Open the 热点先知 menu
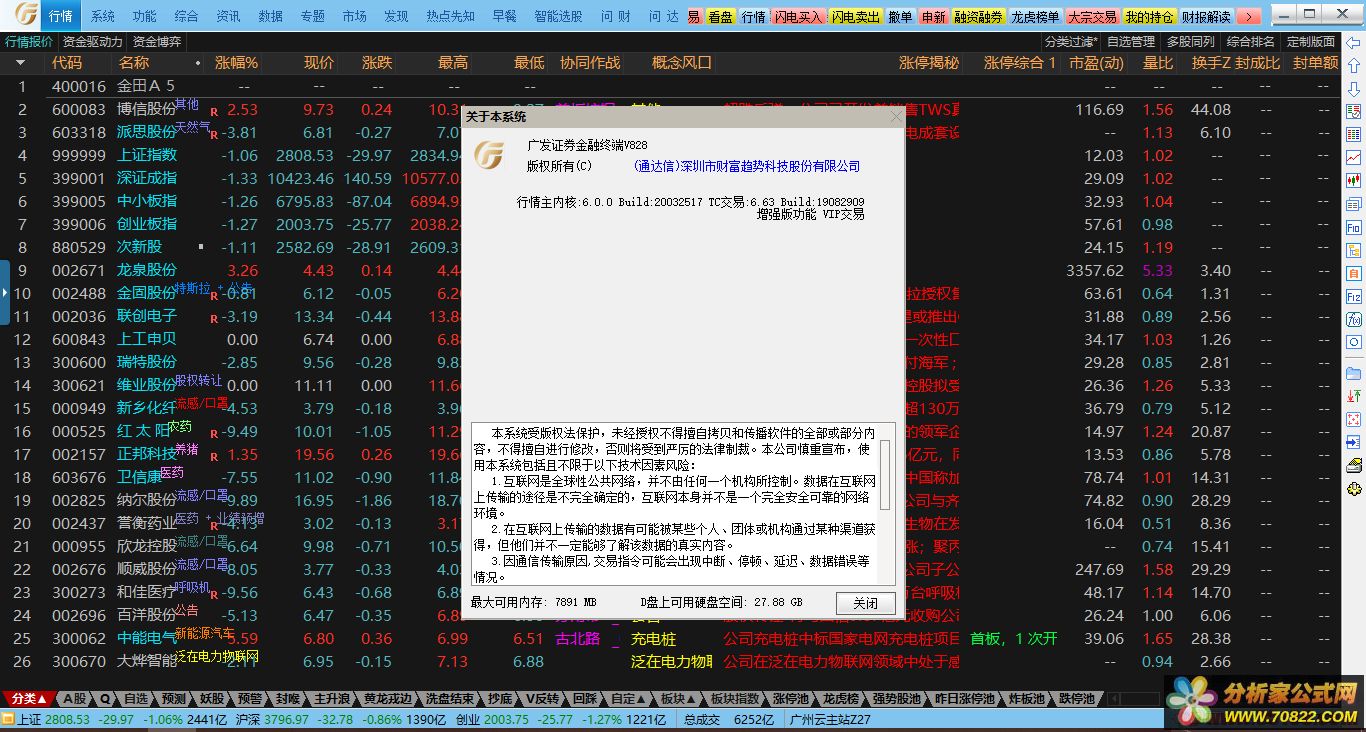Viewport: 1366px width, 732px height. click(451, 17)
